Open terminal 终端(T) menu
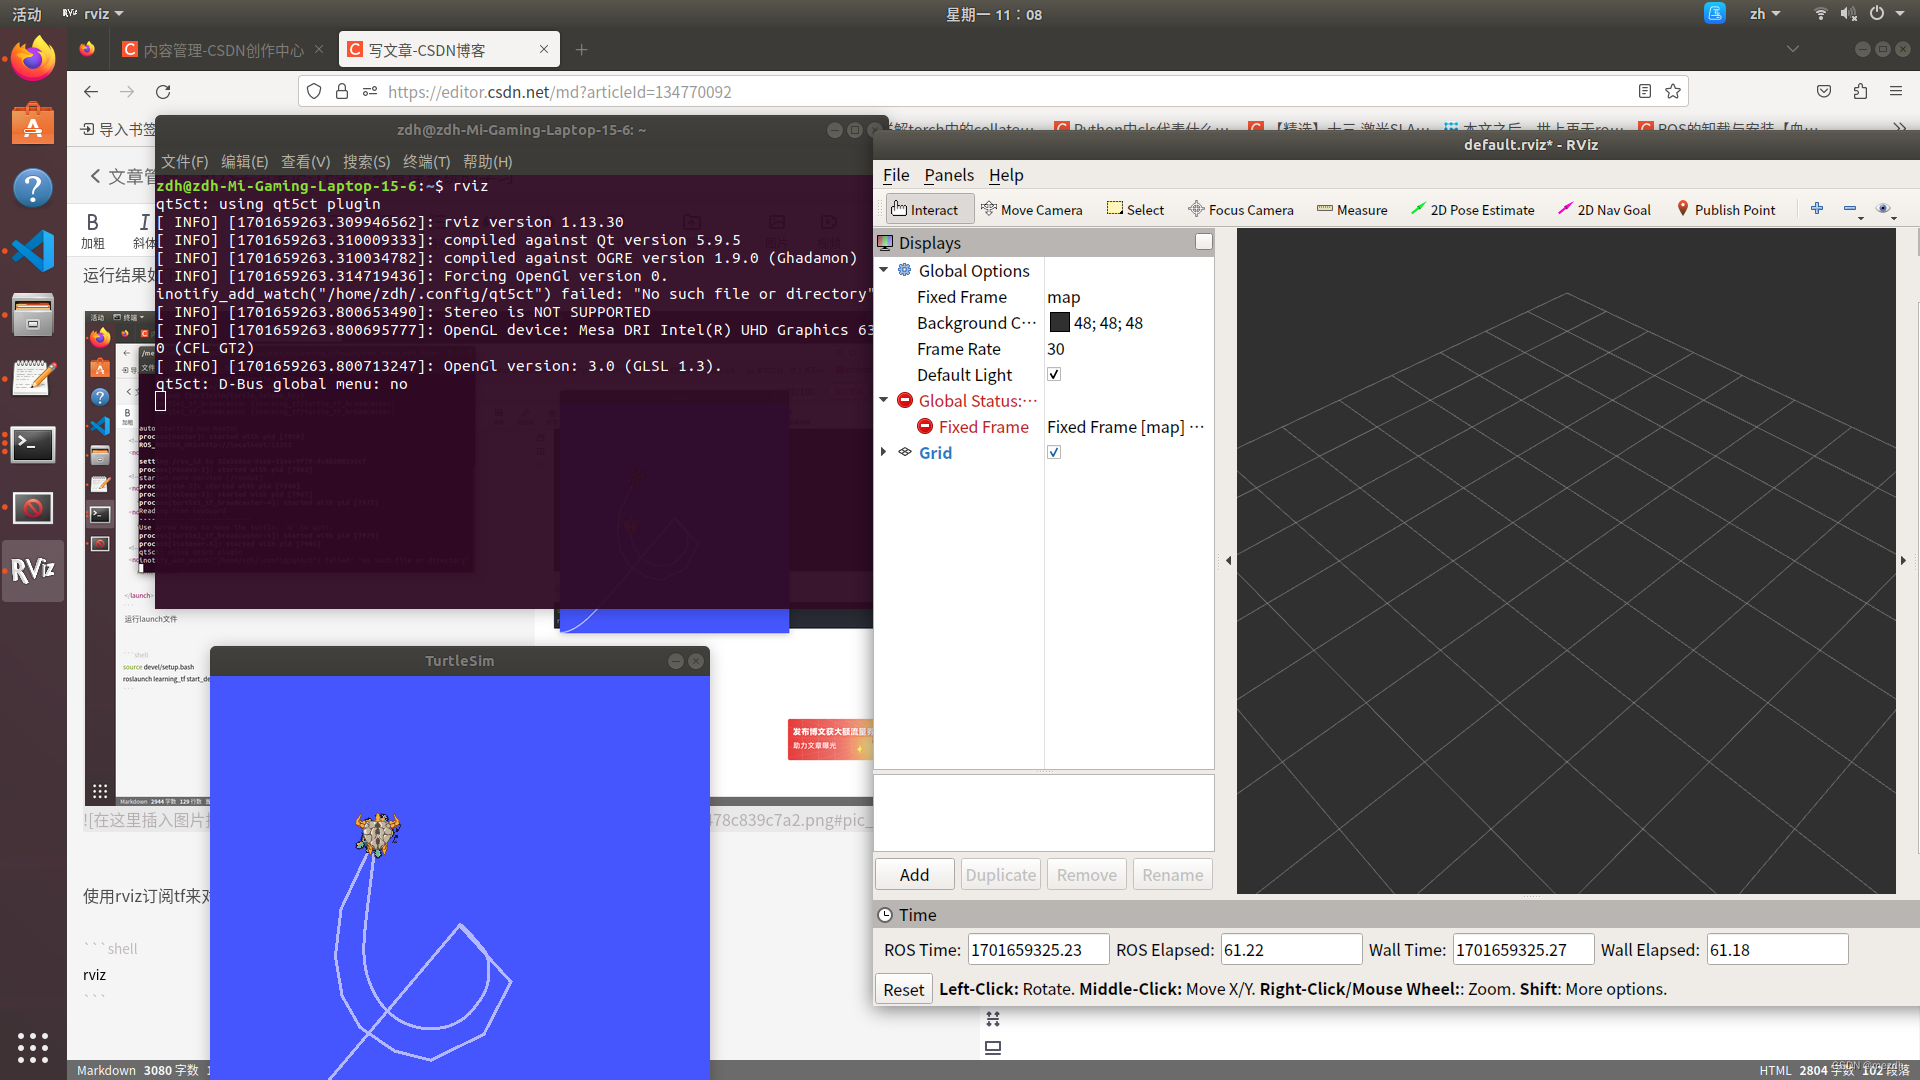The image size is (1920, 1080). (426, 161)
